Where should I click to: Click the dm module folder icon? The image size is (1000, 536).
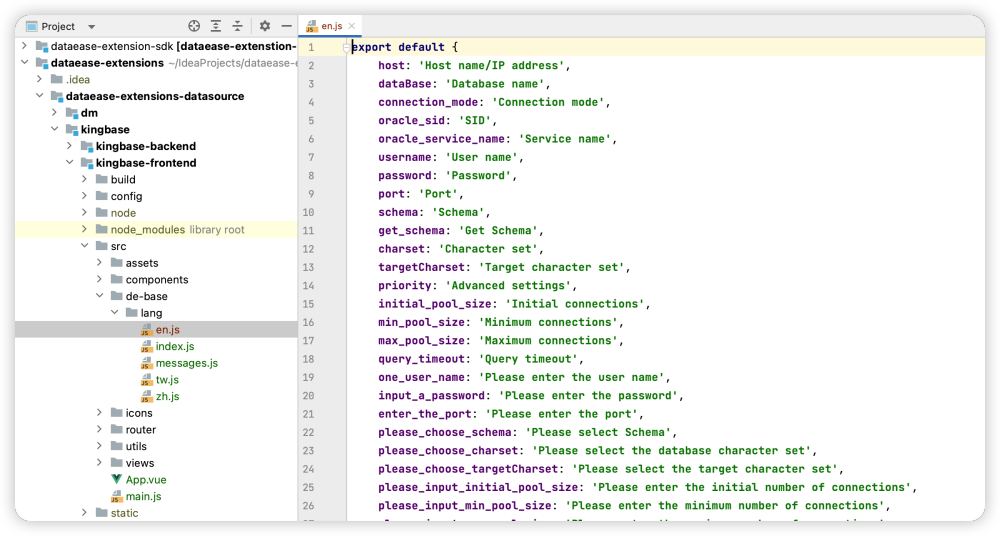tap(71, 113)
